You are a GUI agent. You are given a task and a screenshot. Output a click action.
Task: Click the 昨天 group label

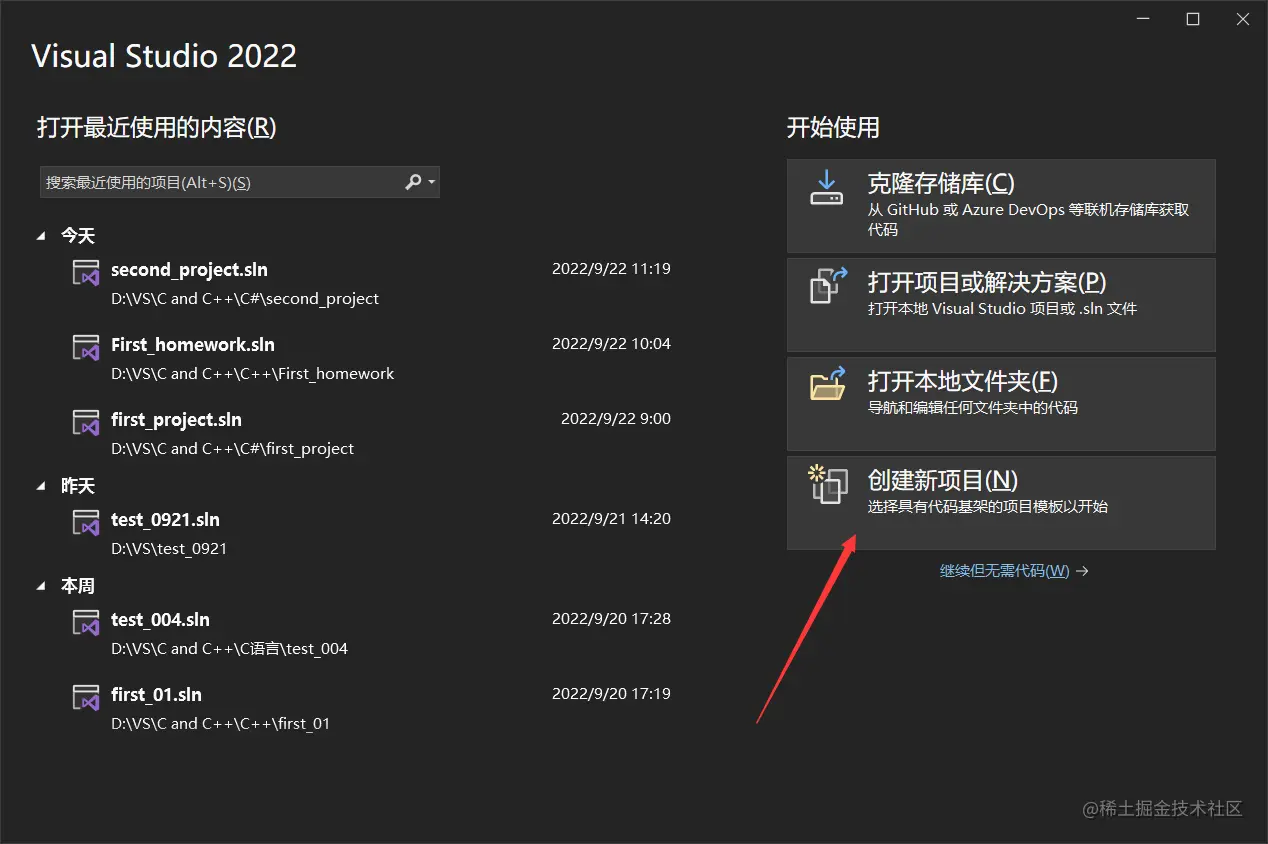tap(78, 486)
